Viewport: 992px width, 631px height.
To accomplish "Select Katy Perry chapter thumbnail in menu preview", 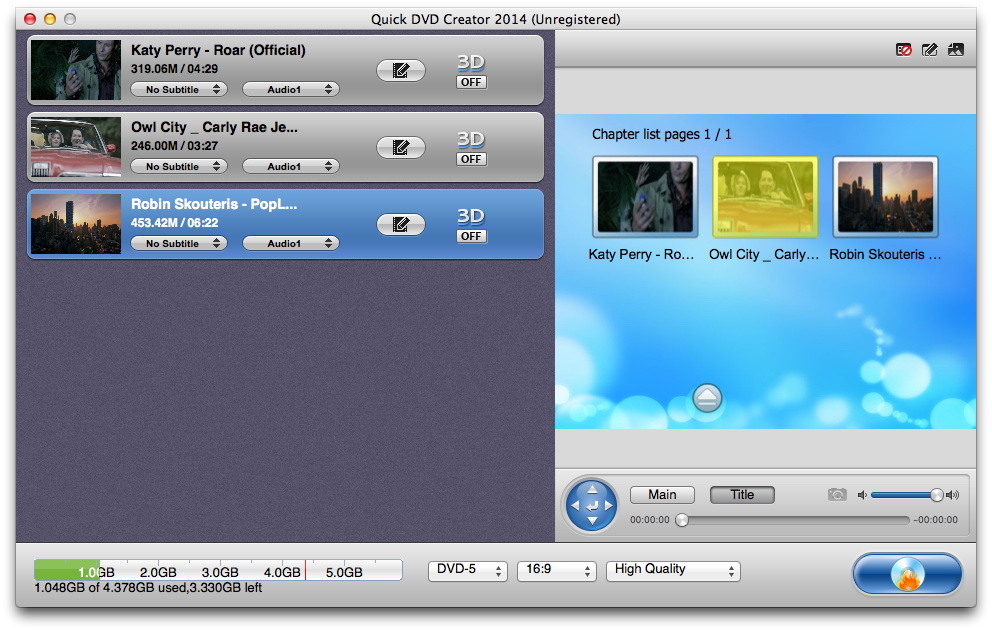I will point(645,197).
